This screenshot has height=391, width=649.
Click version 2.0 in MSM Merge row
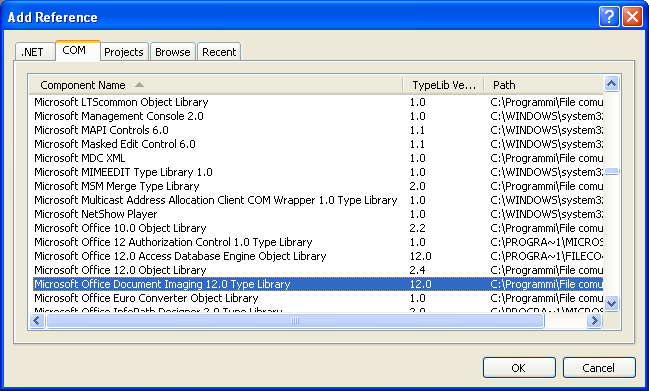point(417,186)
